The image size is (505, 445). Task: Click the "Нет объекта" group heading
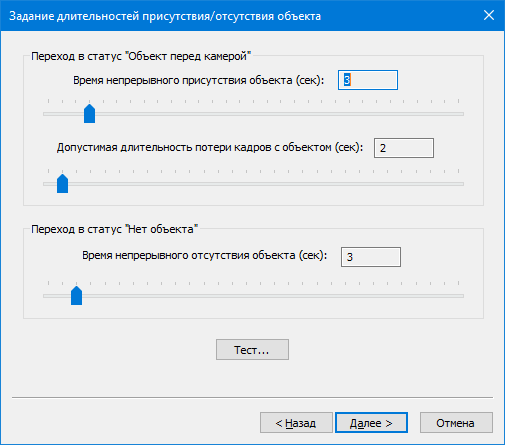pos(114,229)
